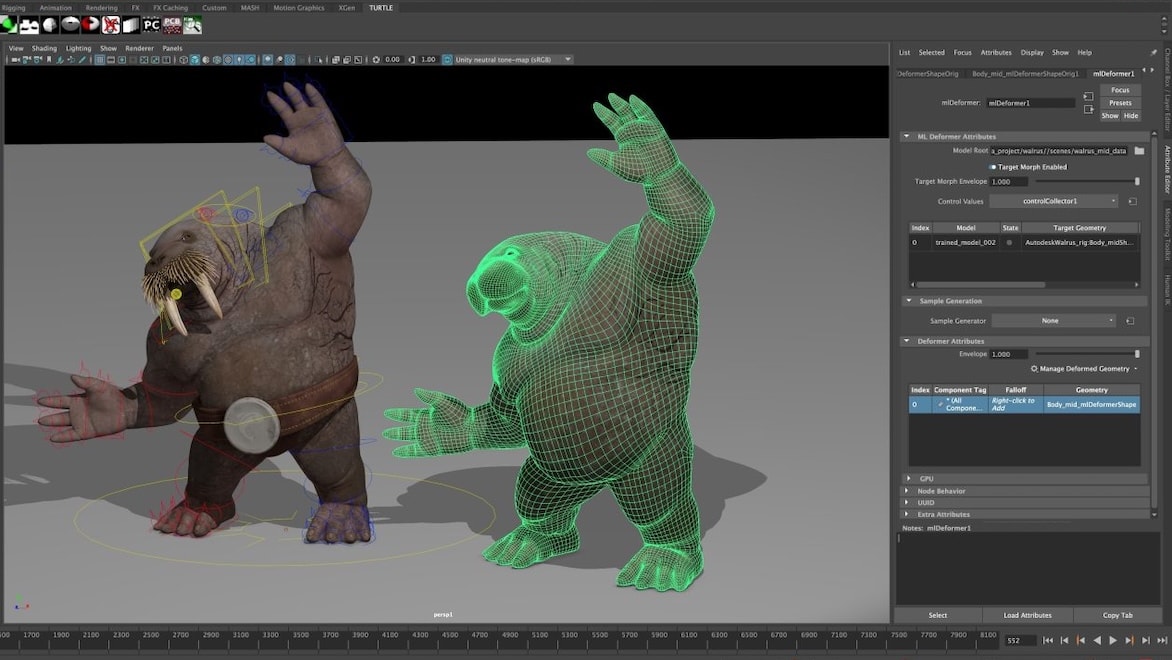1172x660 pixels.
Task: Click the connection output icon beside Control Values
Action: click(1132, 201)
